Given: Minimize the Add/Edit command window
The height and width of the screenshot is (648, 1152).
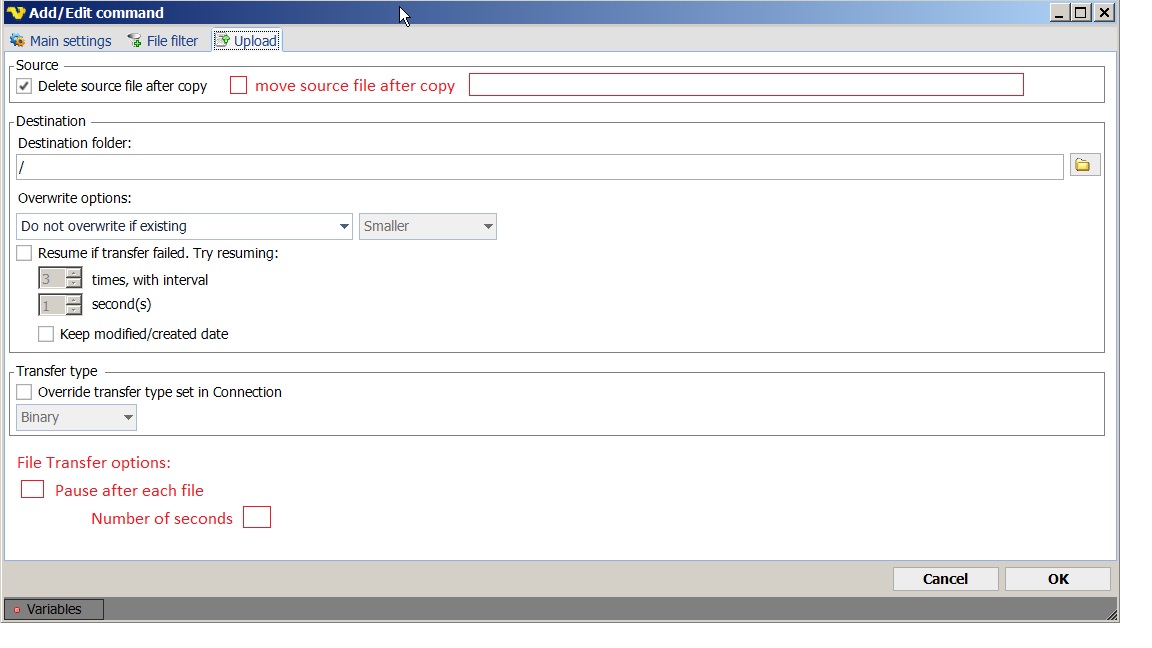Looking at the screenshot, I should click(x=1059, y=12).
